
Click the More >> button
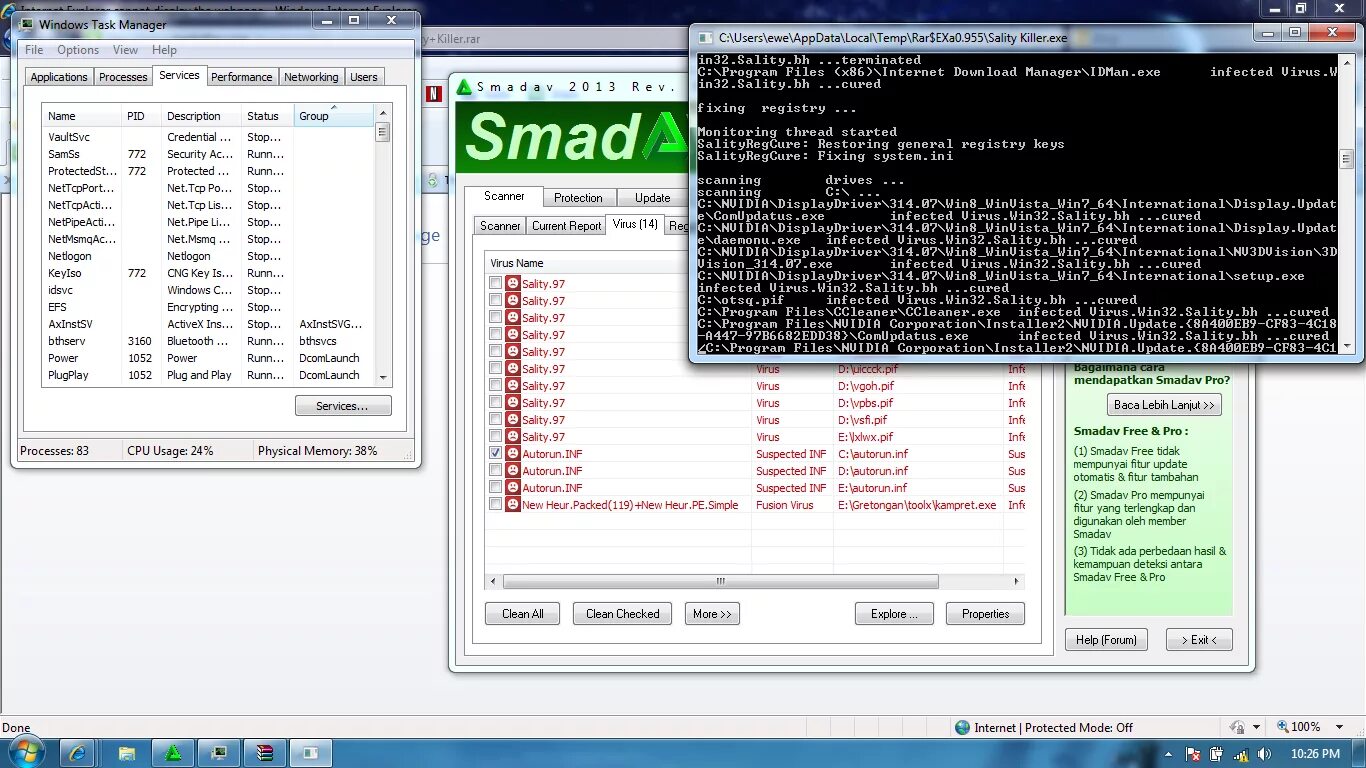pos(712,614)
